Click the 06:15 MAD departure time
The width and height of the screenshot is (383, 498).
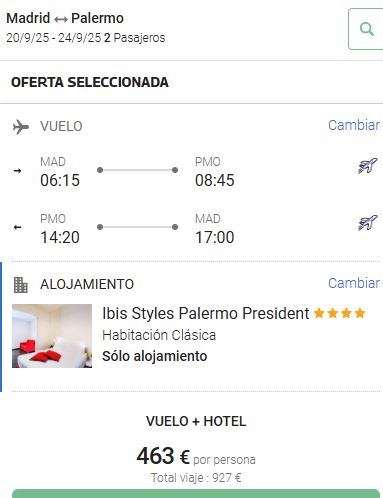click(x=60, y=180)
